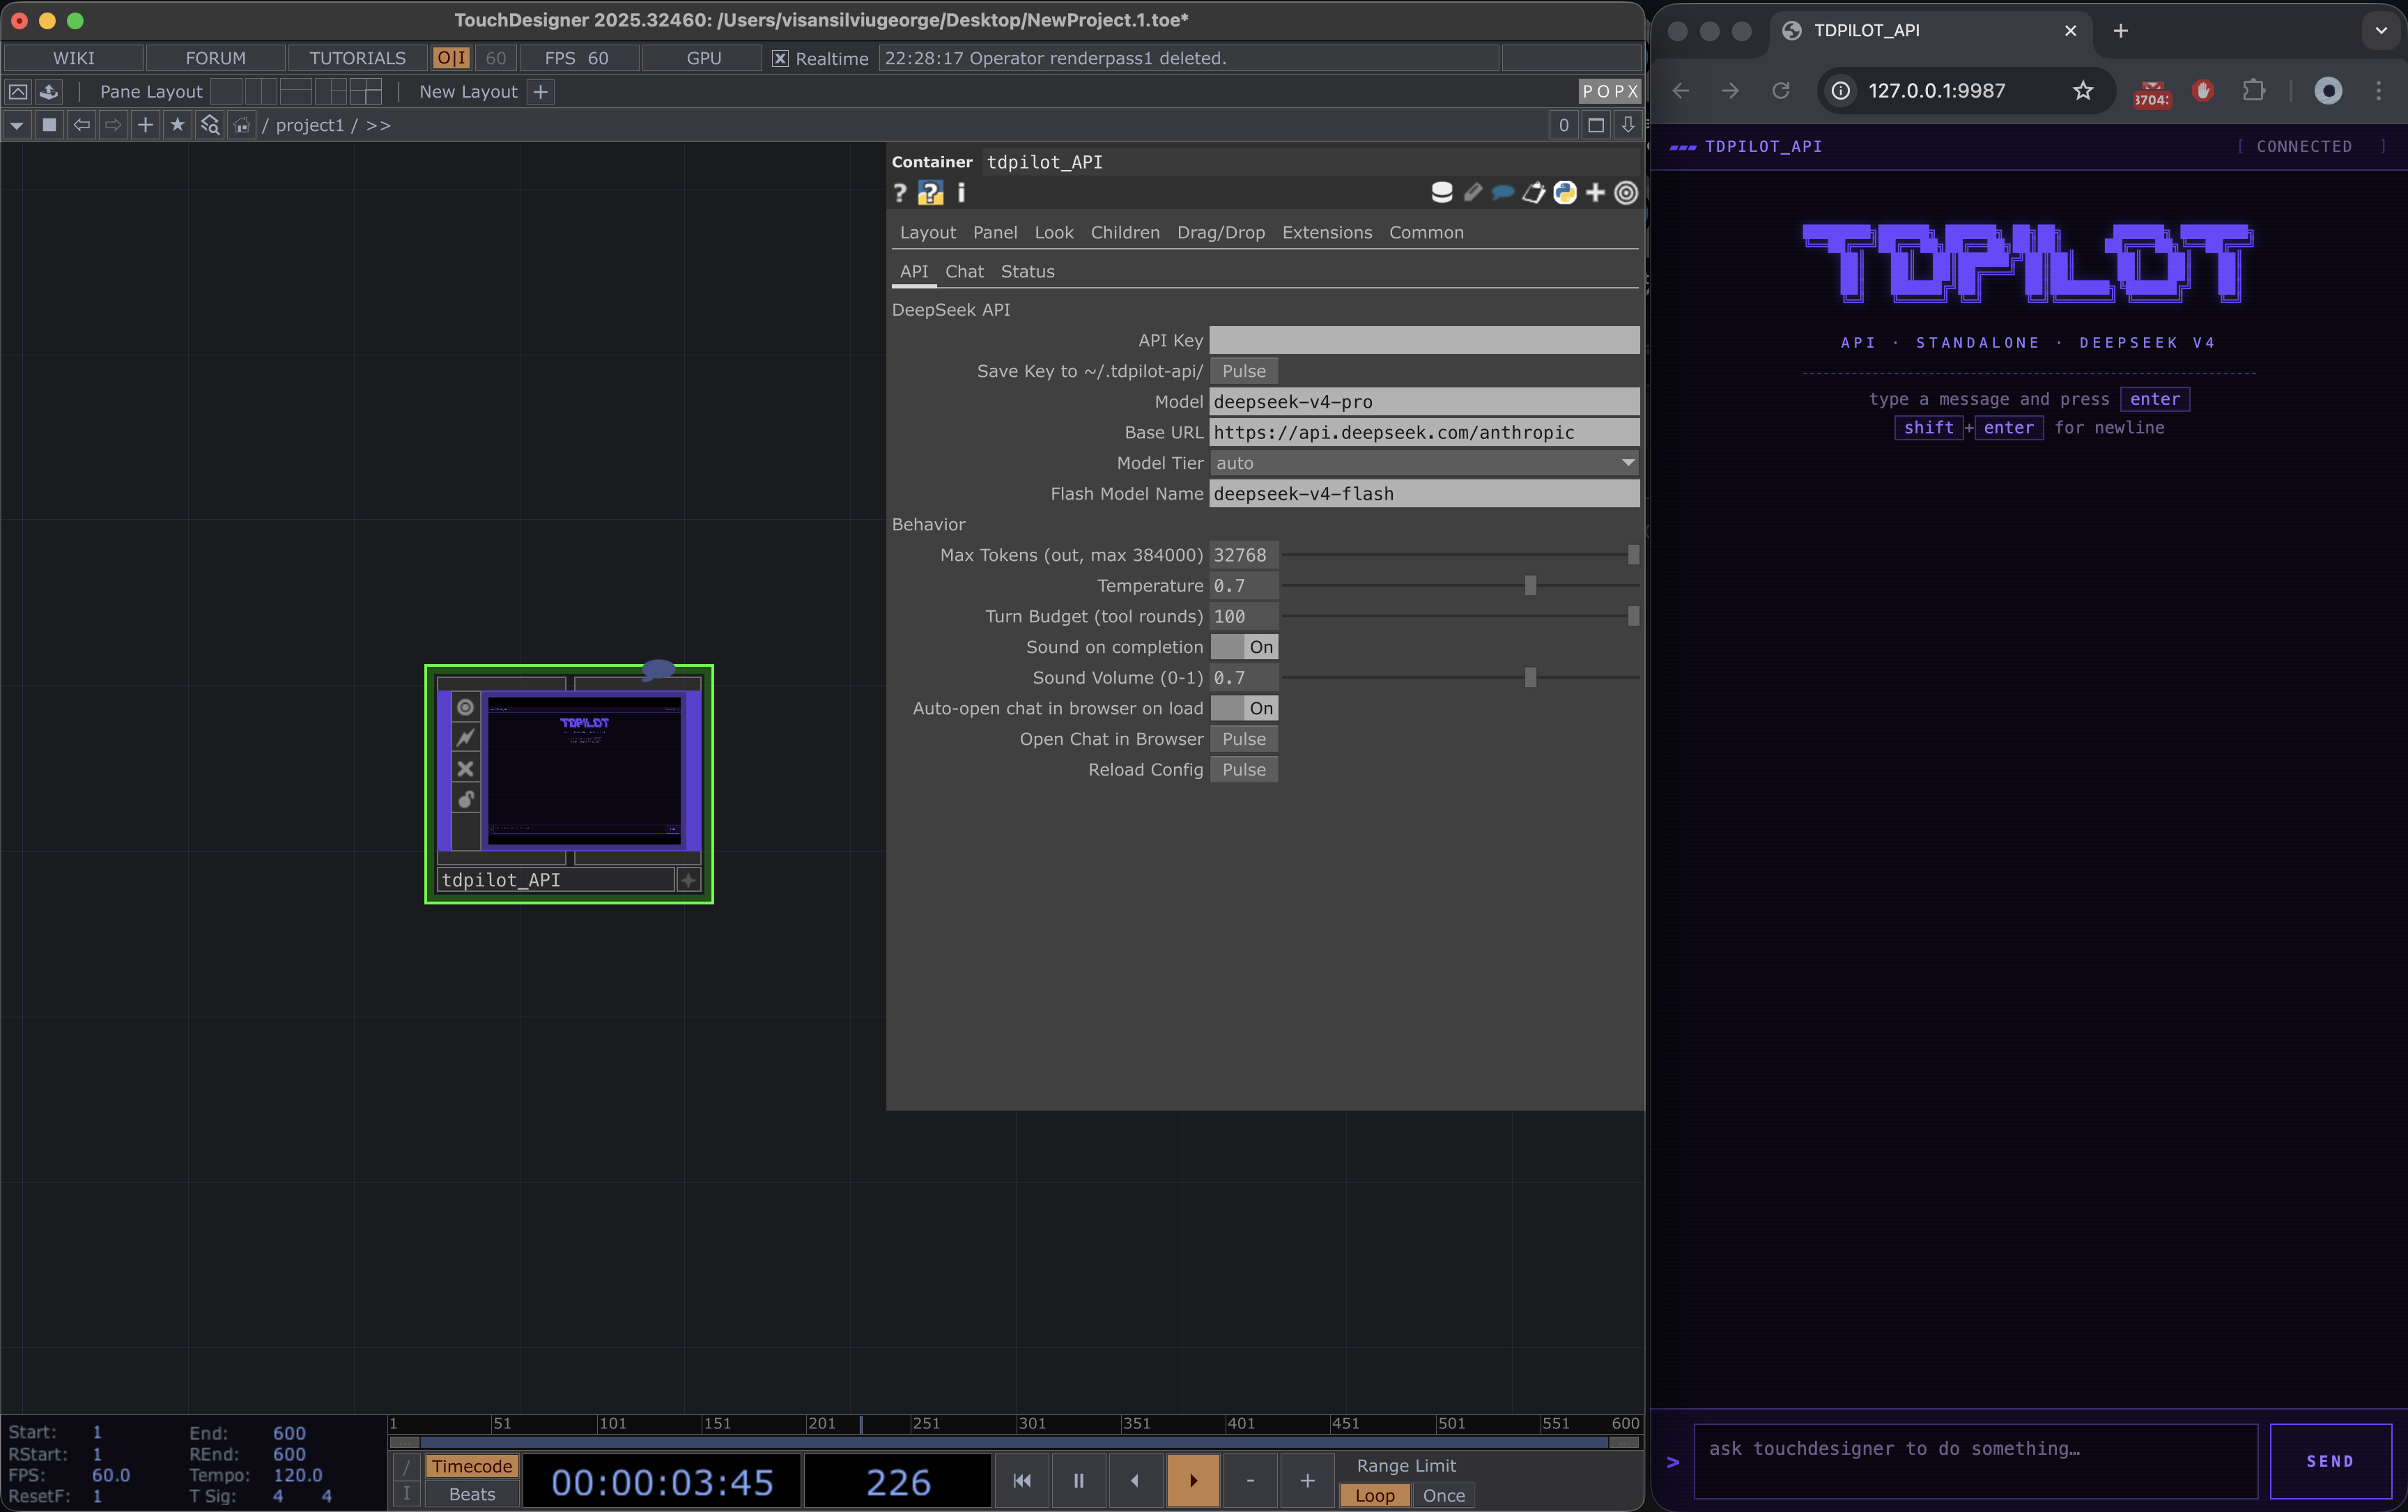Open the Extensions parameter page

(x=1327, y=232)
